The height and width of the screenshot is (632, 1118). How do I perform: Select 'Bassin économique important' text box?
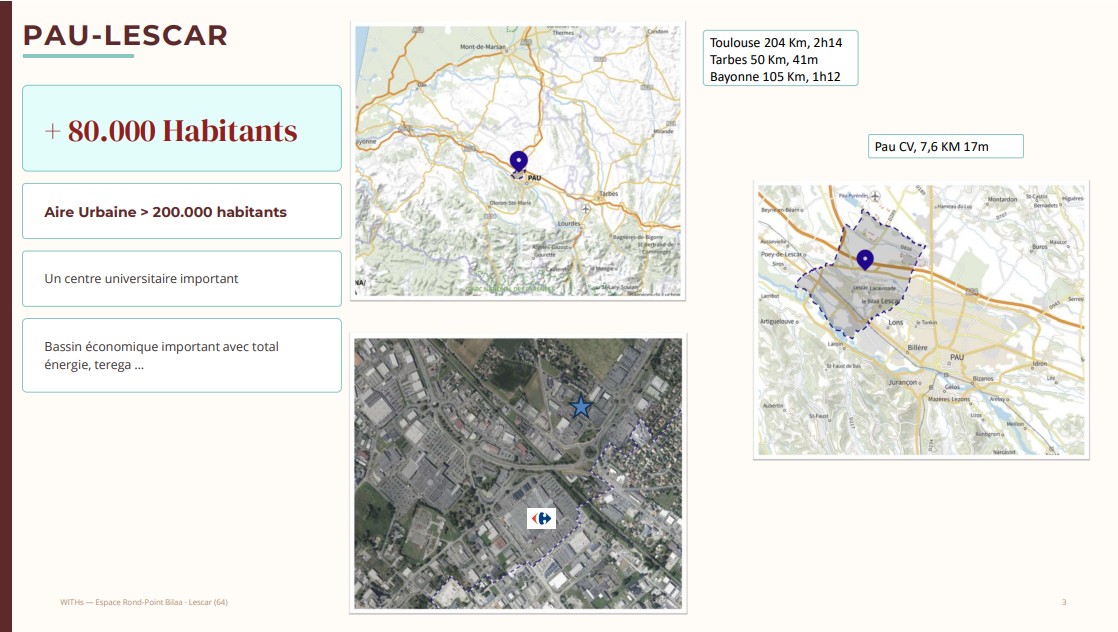[182, 355]
